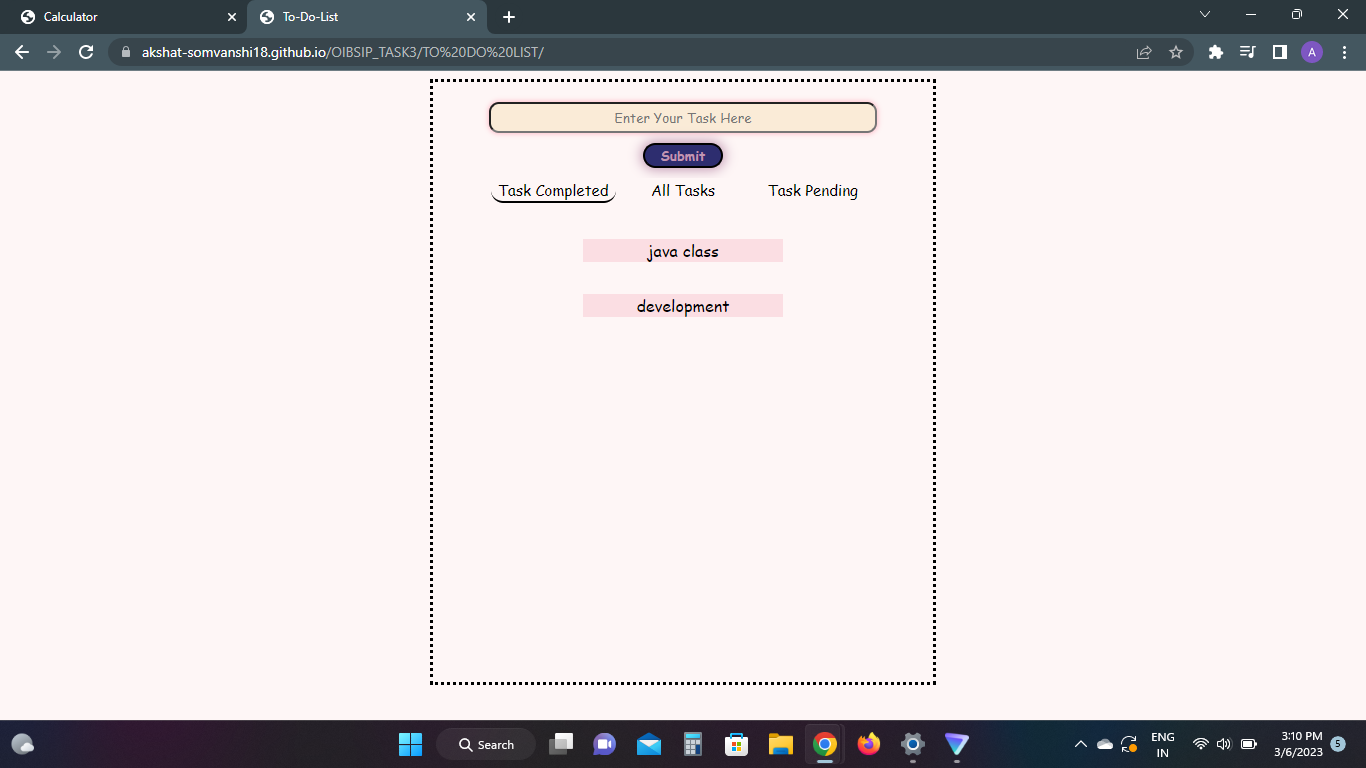Open the side panel icon in Chrome
Viewport: 1366px width, 768px height.
point(1280,52)
